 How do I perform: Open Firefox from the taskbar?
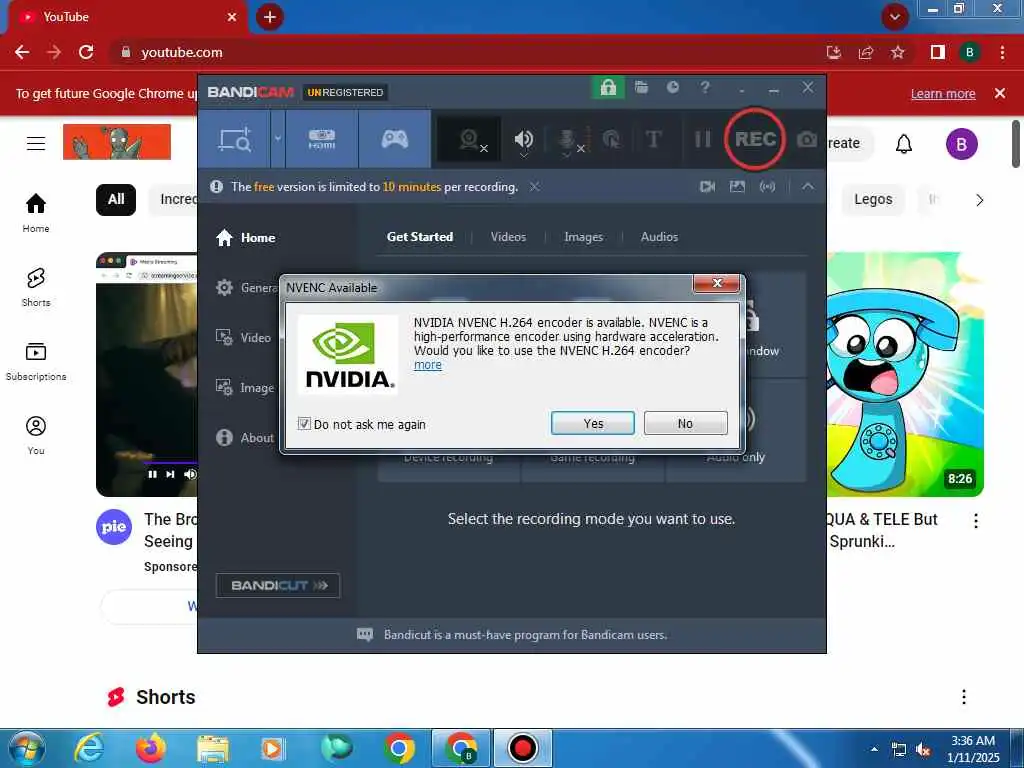pos(150,748)
